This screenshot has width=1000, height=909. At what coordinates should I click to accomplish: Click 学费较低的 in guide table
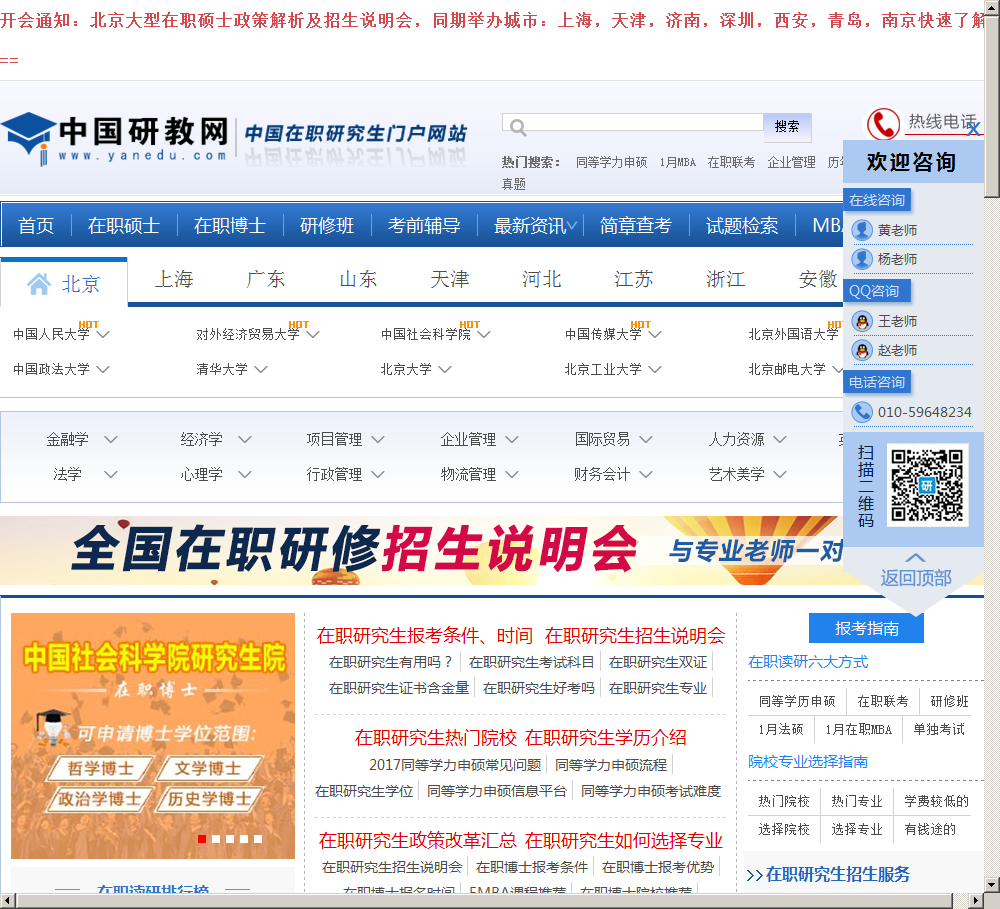[x=936, y=801]
